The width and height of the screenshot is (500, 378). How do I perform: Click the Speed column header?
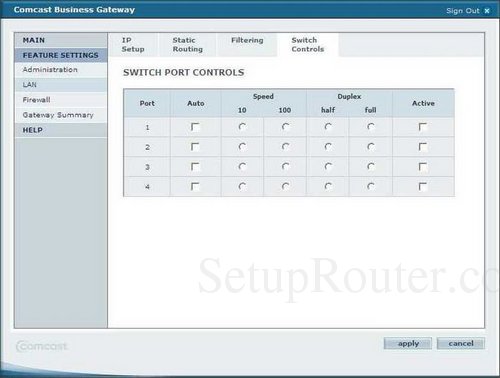[x=263, y=96]
